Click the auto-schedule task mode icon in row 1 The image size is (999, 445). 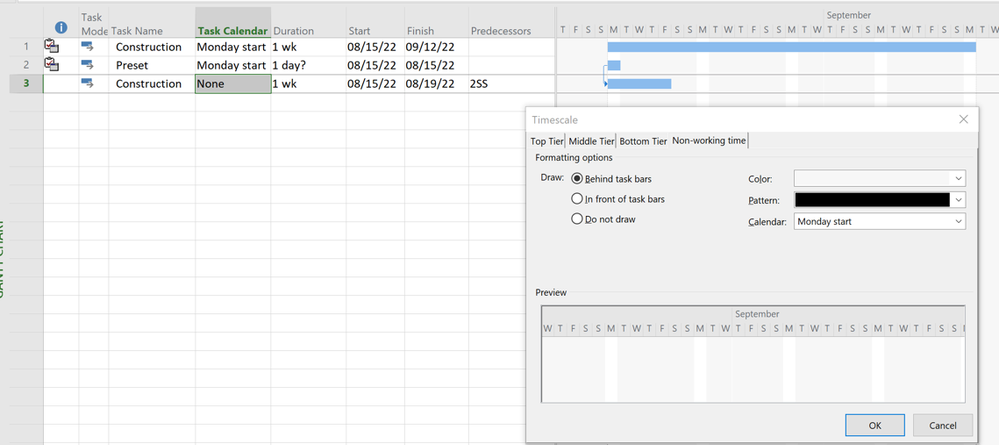click(x=87, y=47)
